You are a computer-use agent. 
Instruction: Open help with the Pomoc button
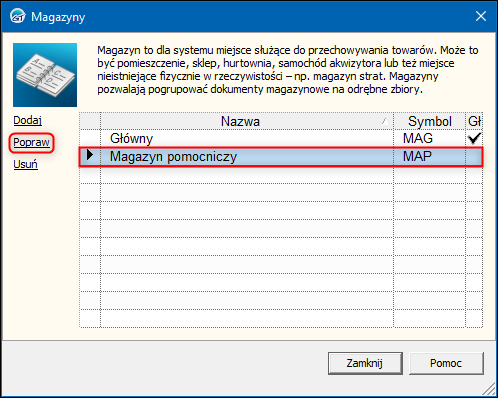click(446, 363)
